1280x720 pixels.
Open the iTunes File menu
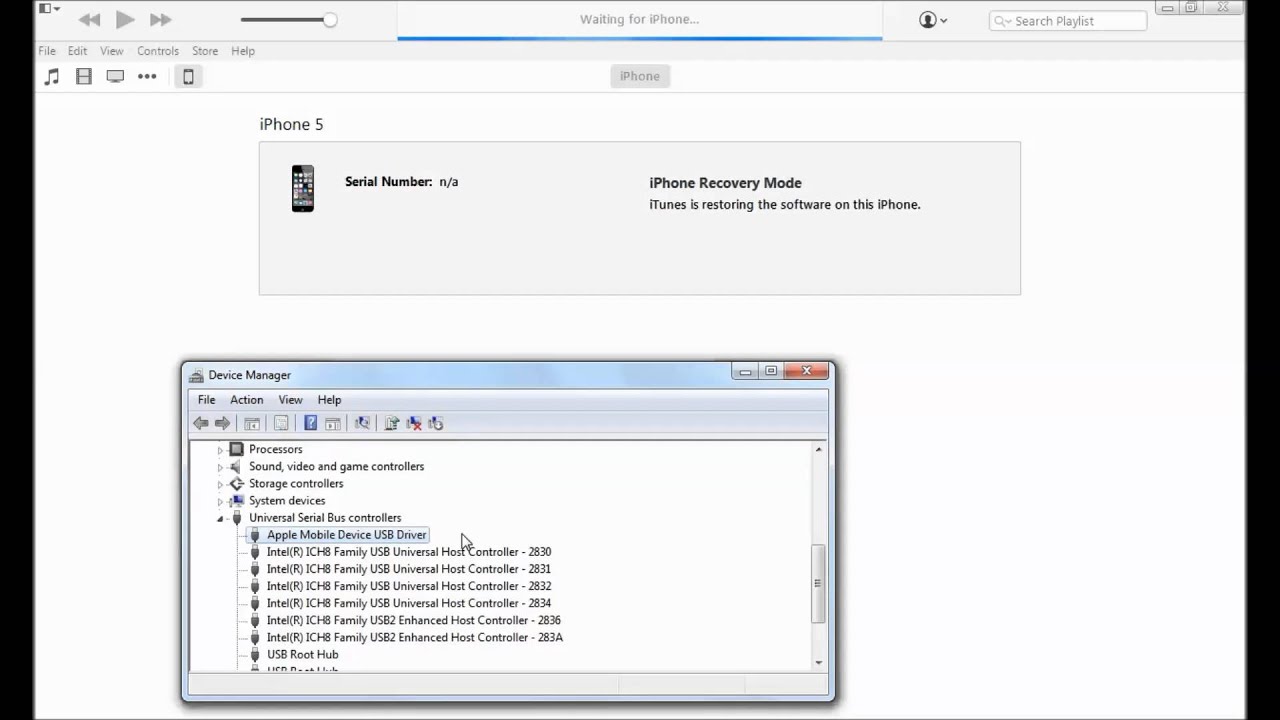(x=47, y=51)
